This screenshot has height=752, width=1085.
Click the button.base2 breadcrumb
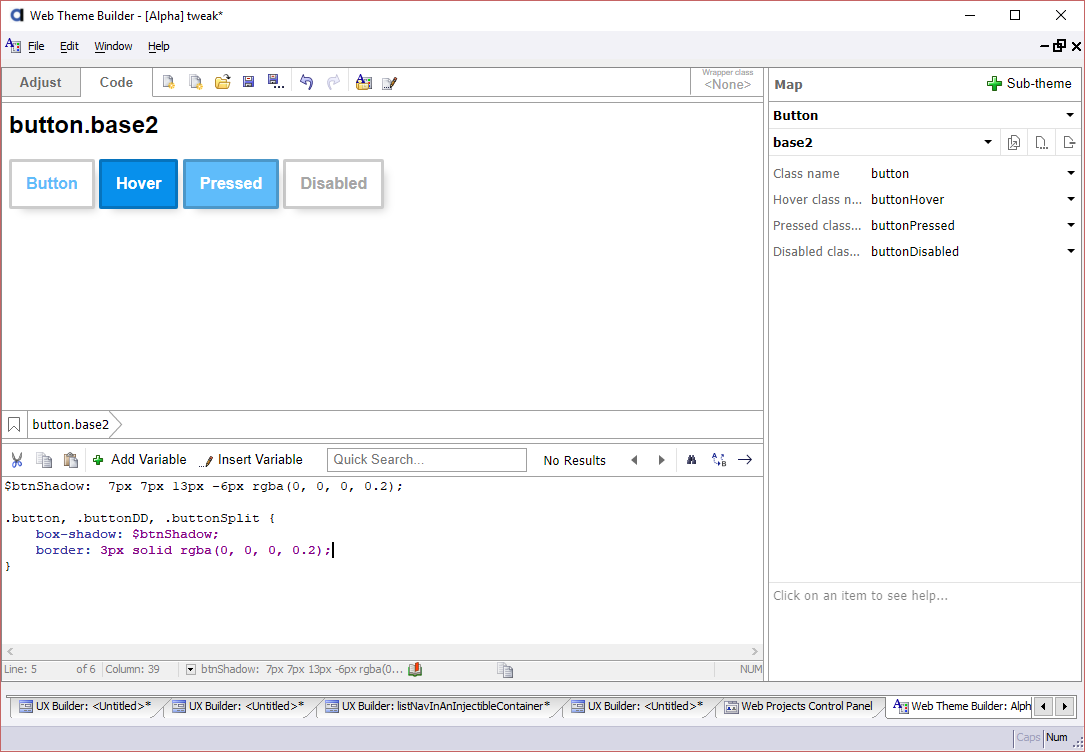[71, 425]
